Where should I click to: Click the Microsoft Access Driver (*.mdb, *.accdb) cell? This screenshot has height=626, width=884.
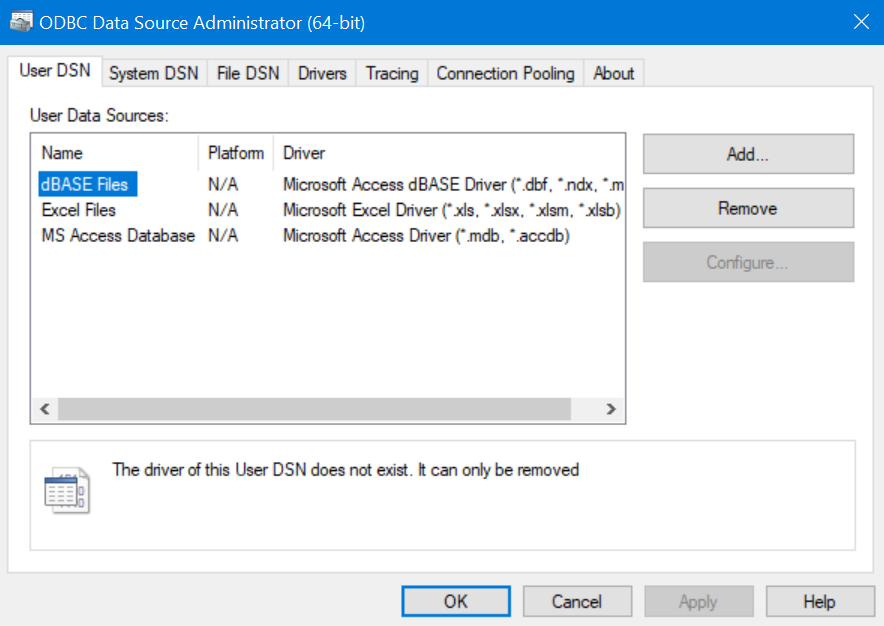[x=426, y=235]
